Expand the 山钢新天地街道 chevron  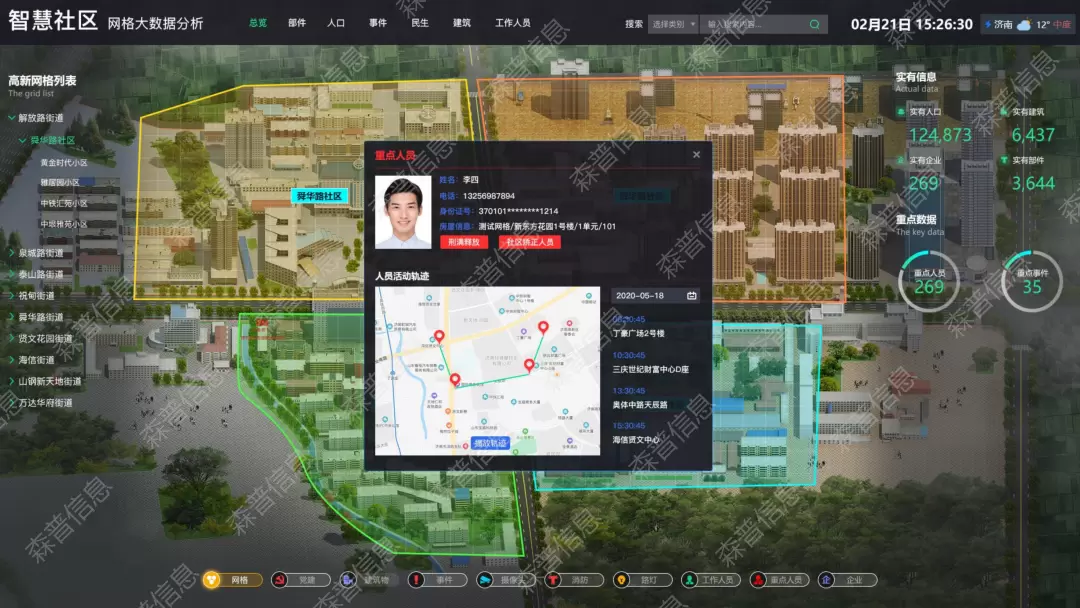(12, 381)
